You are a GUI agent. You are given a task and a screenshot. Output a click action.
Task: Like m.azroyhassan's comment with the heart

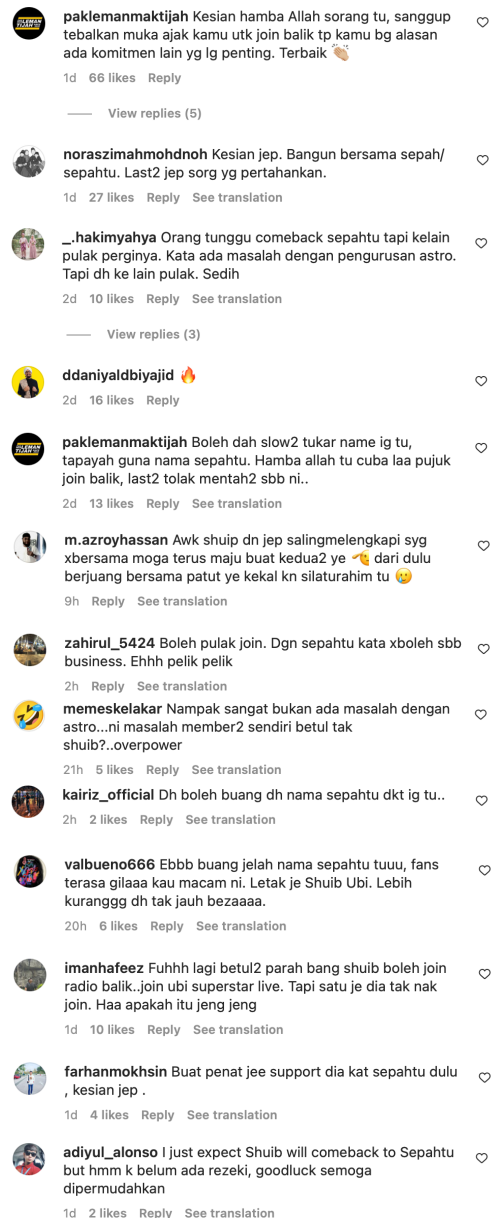click(x=482, y=546)
